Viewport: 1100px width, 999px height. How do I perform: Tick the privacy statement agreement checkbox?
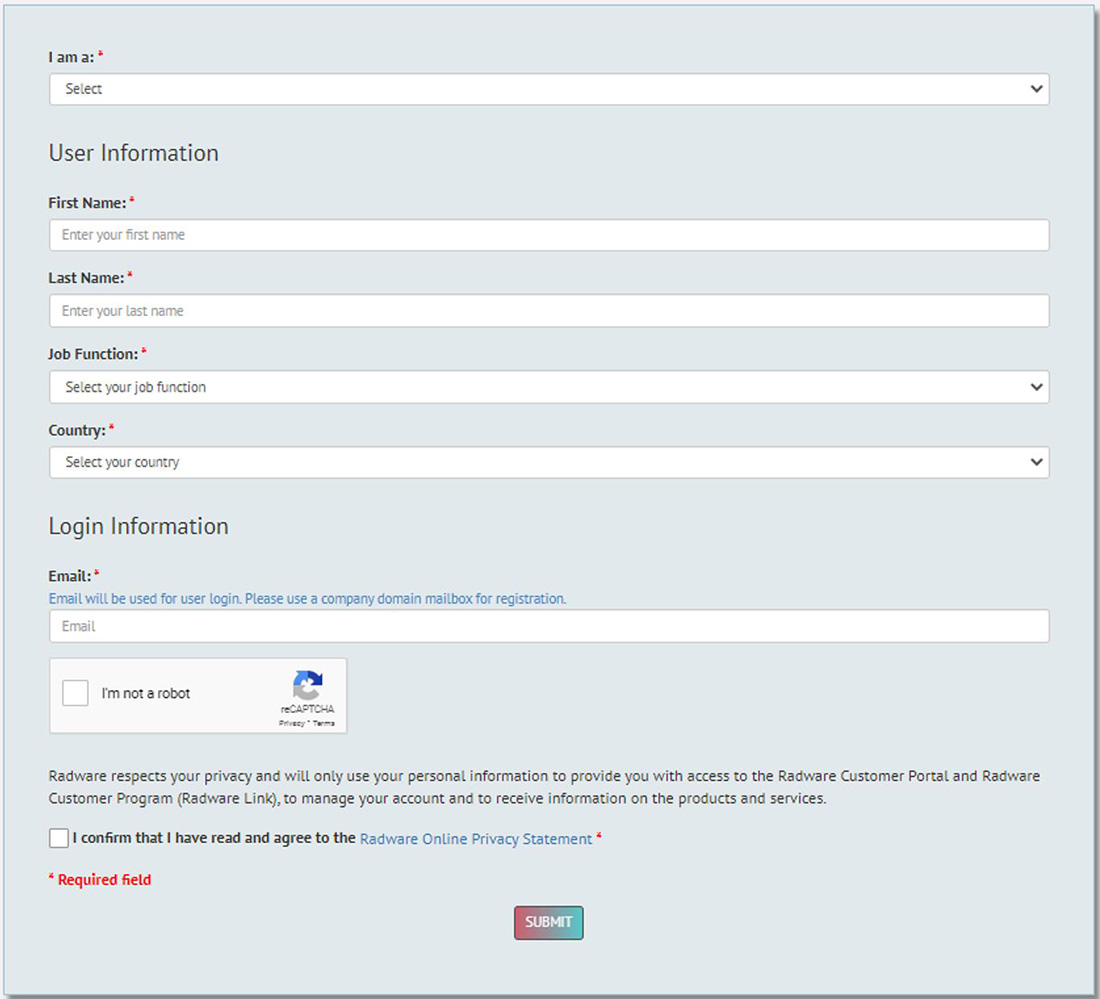point(59,838)
